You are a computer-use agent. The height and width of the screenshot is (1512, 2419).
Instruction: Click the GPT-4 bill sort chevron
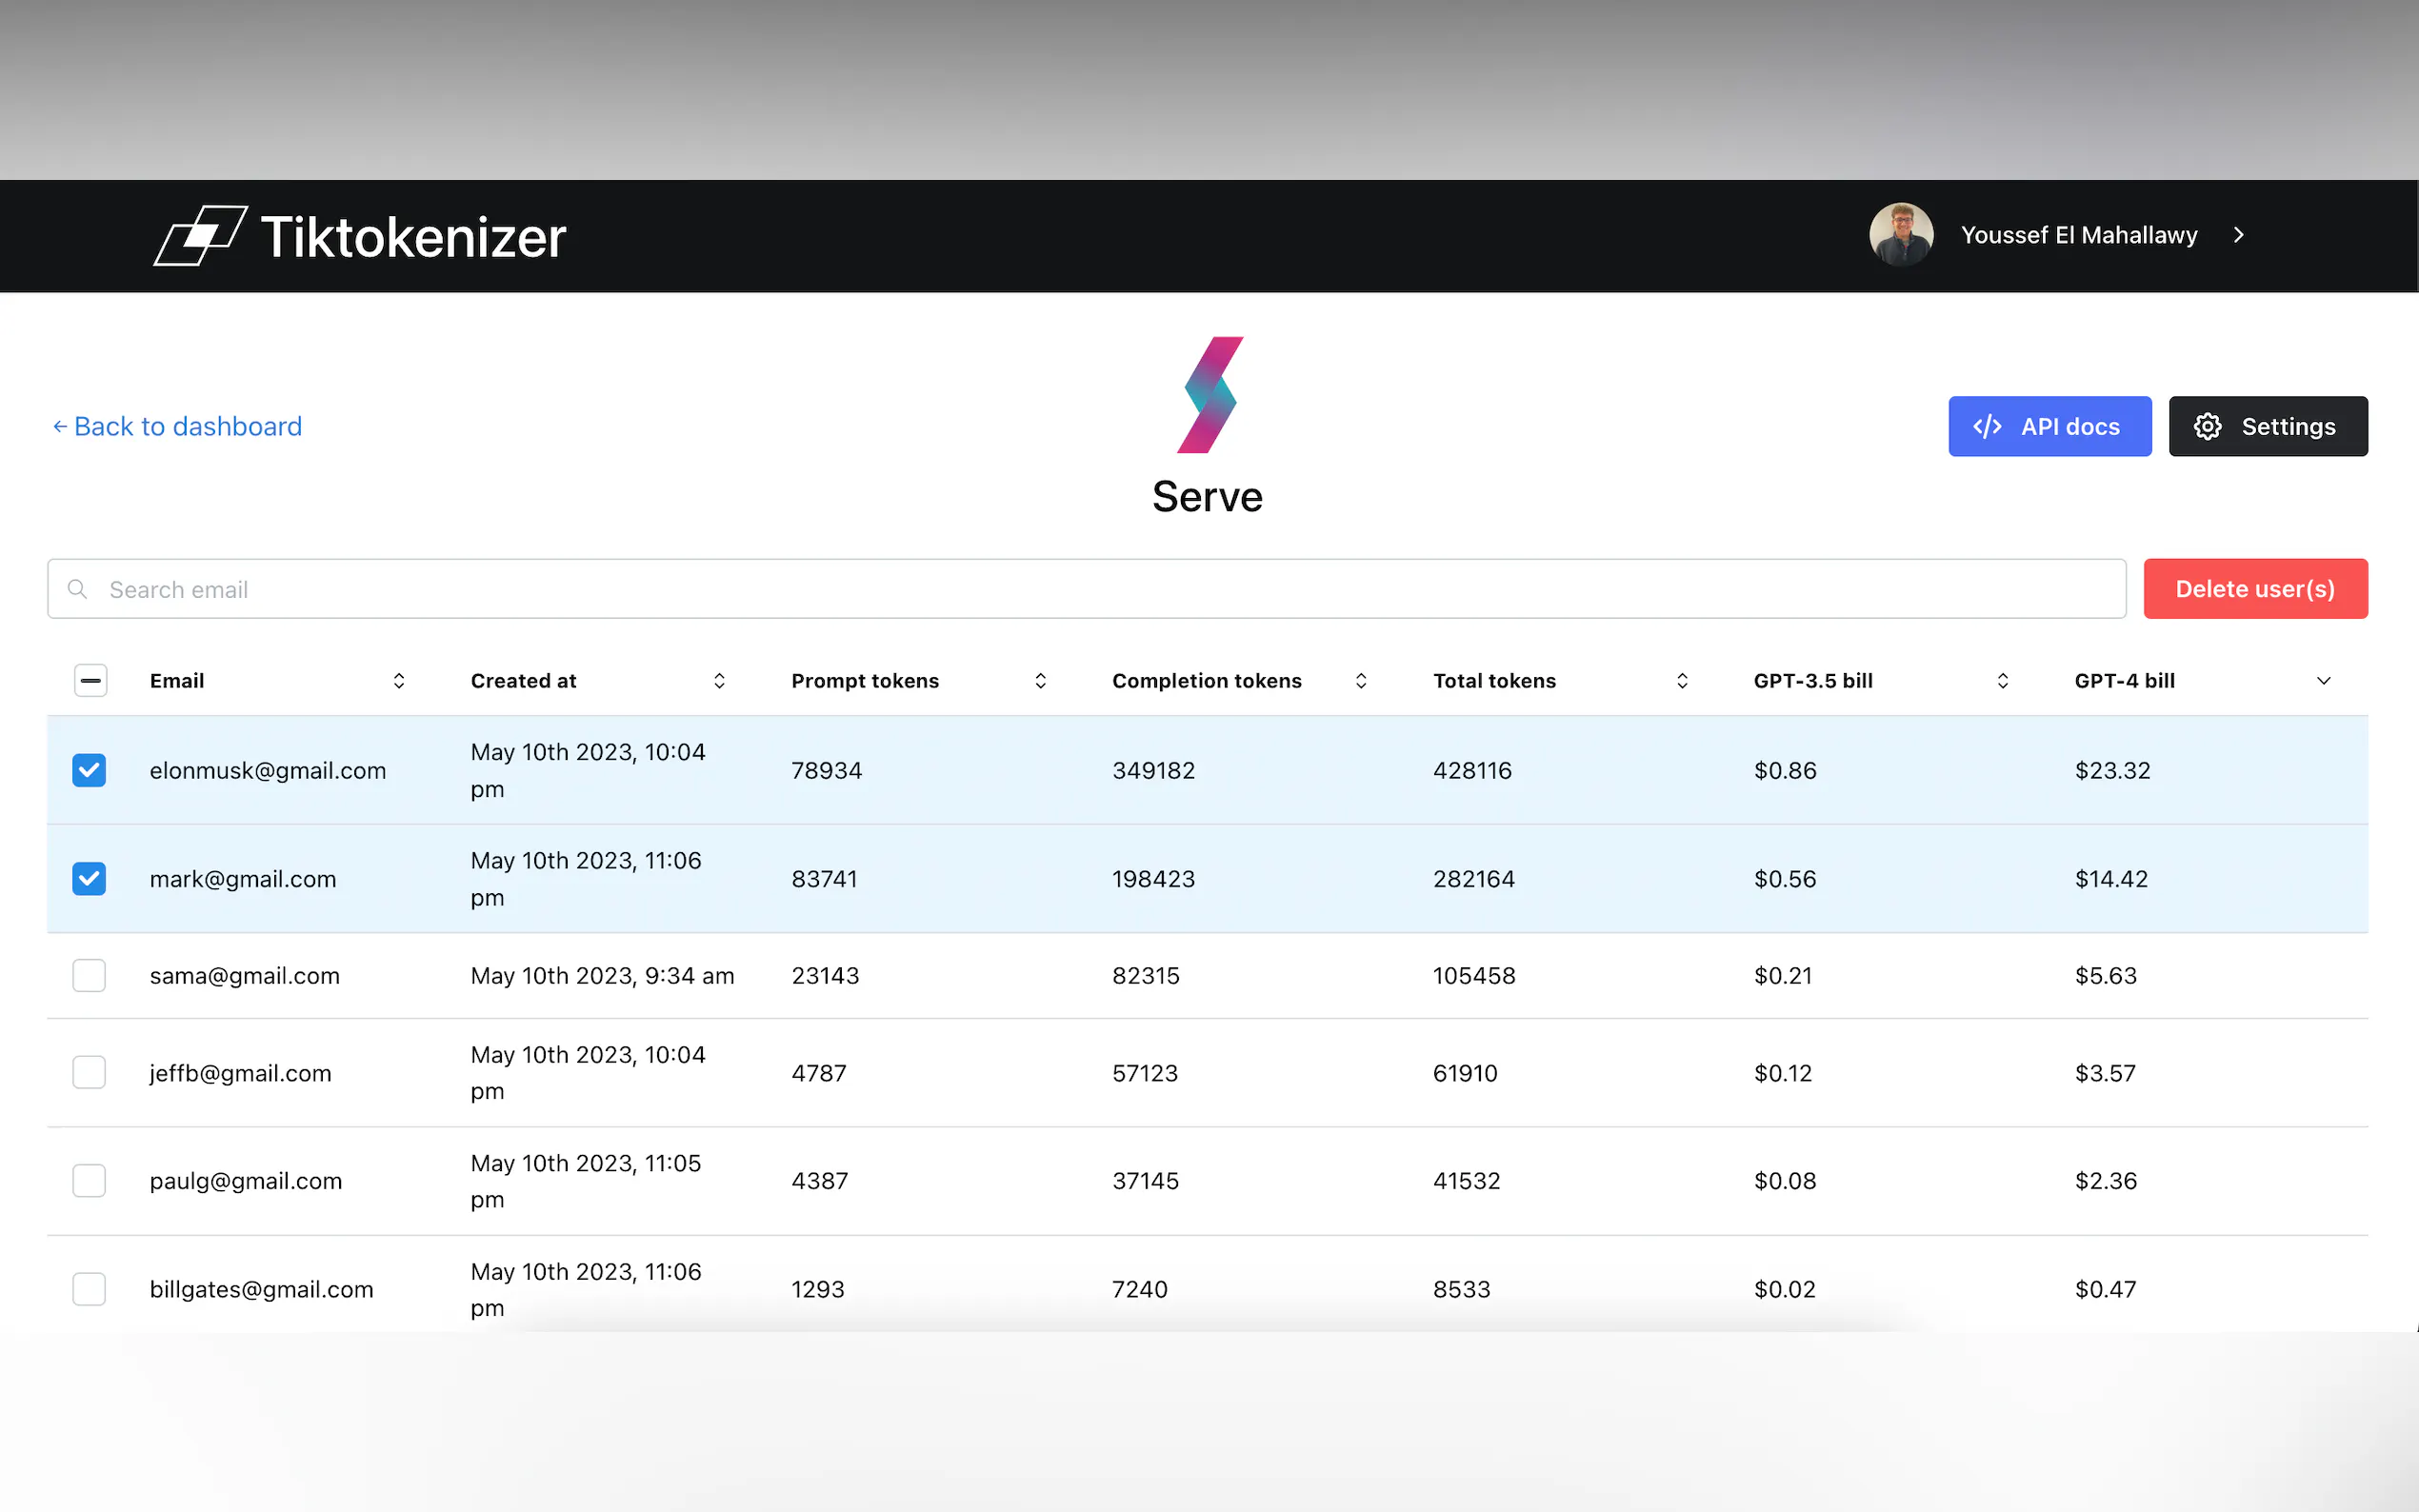click(2323, 681)
